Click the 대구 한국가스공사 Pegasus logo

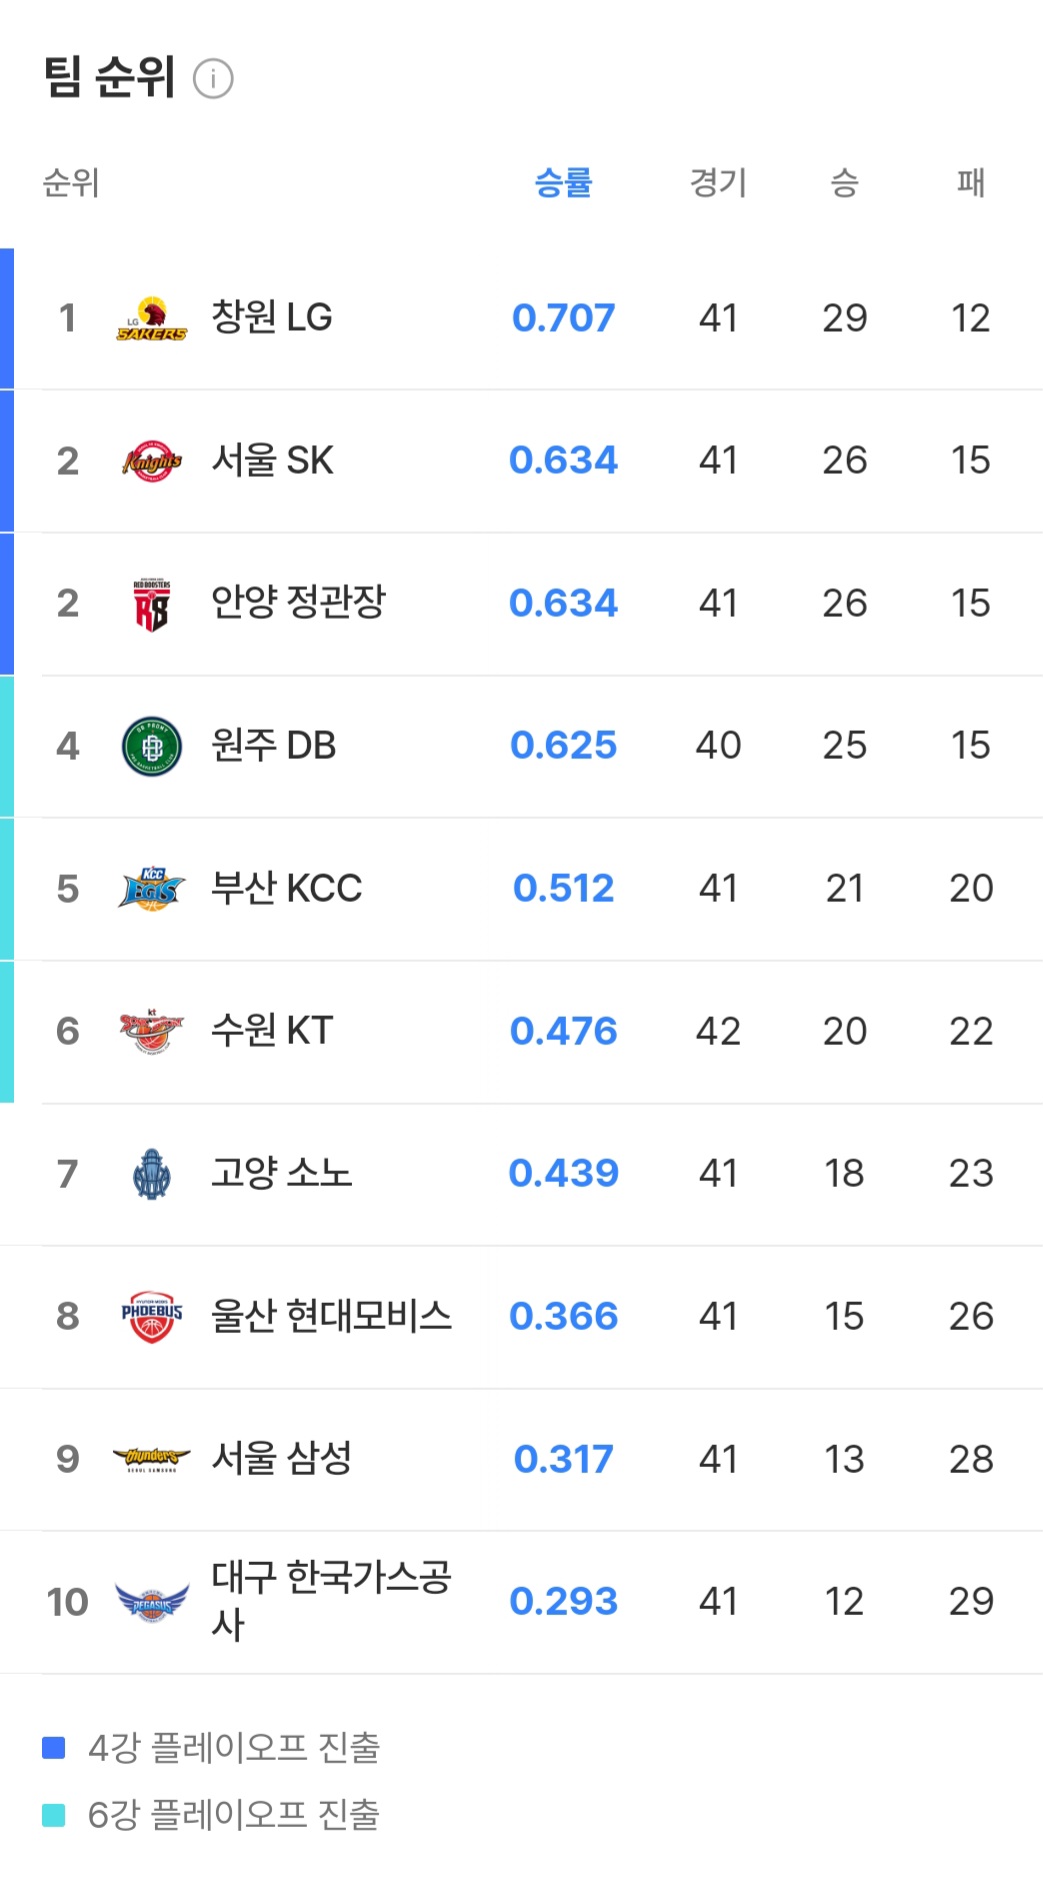[151, 1601]
